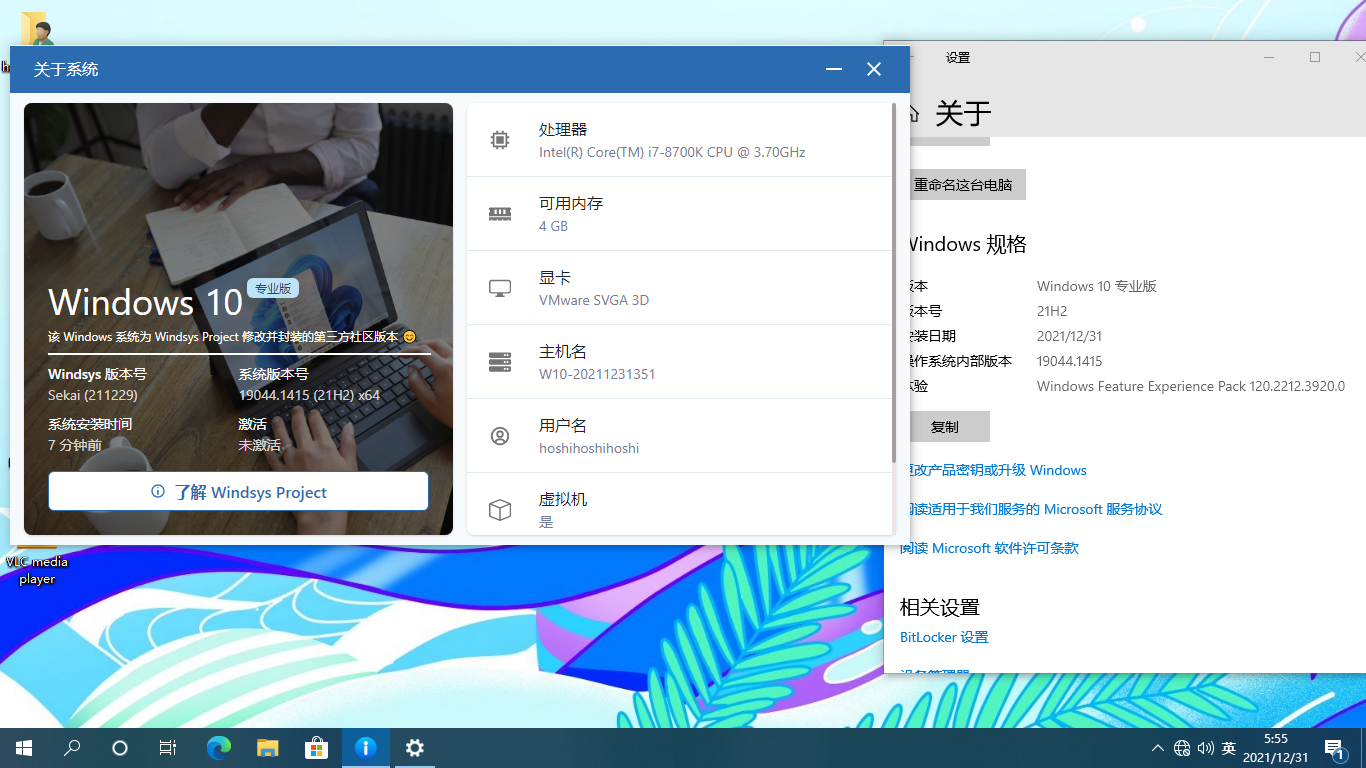
Task: Click the 重命名这台电脑 button
Action: [x=964, y=185]
